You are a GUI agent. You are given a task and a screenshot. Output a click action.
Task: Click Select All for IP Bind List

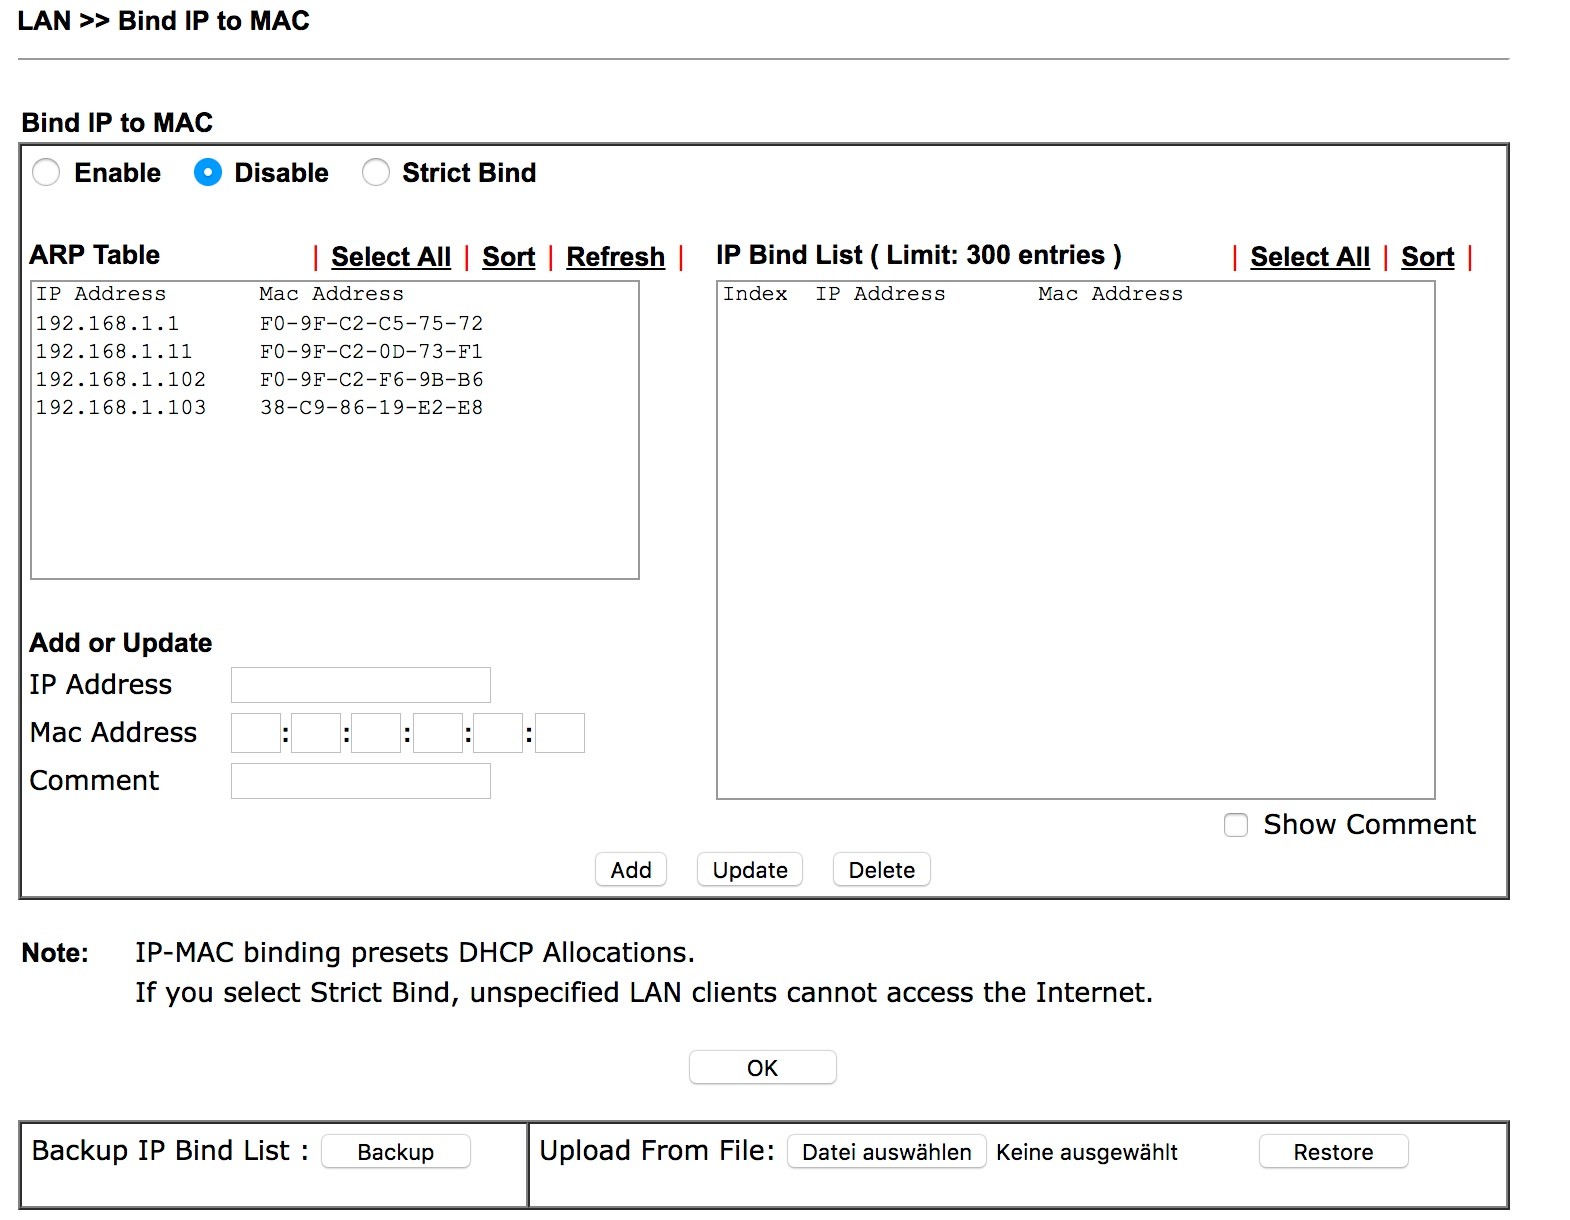[x=1309, y=257]
